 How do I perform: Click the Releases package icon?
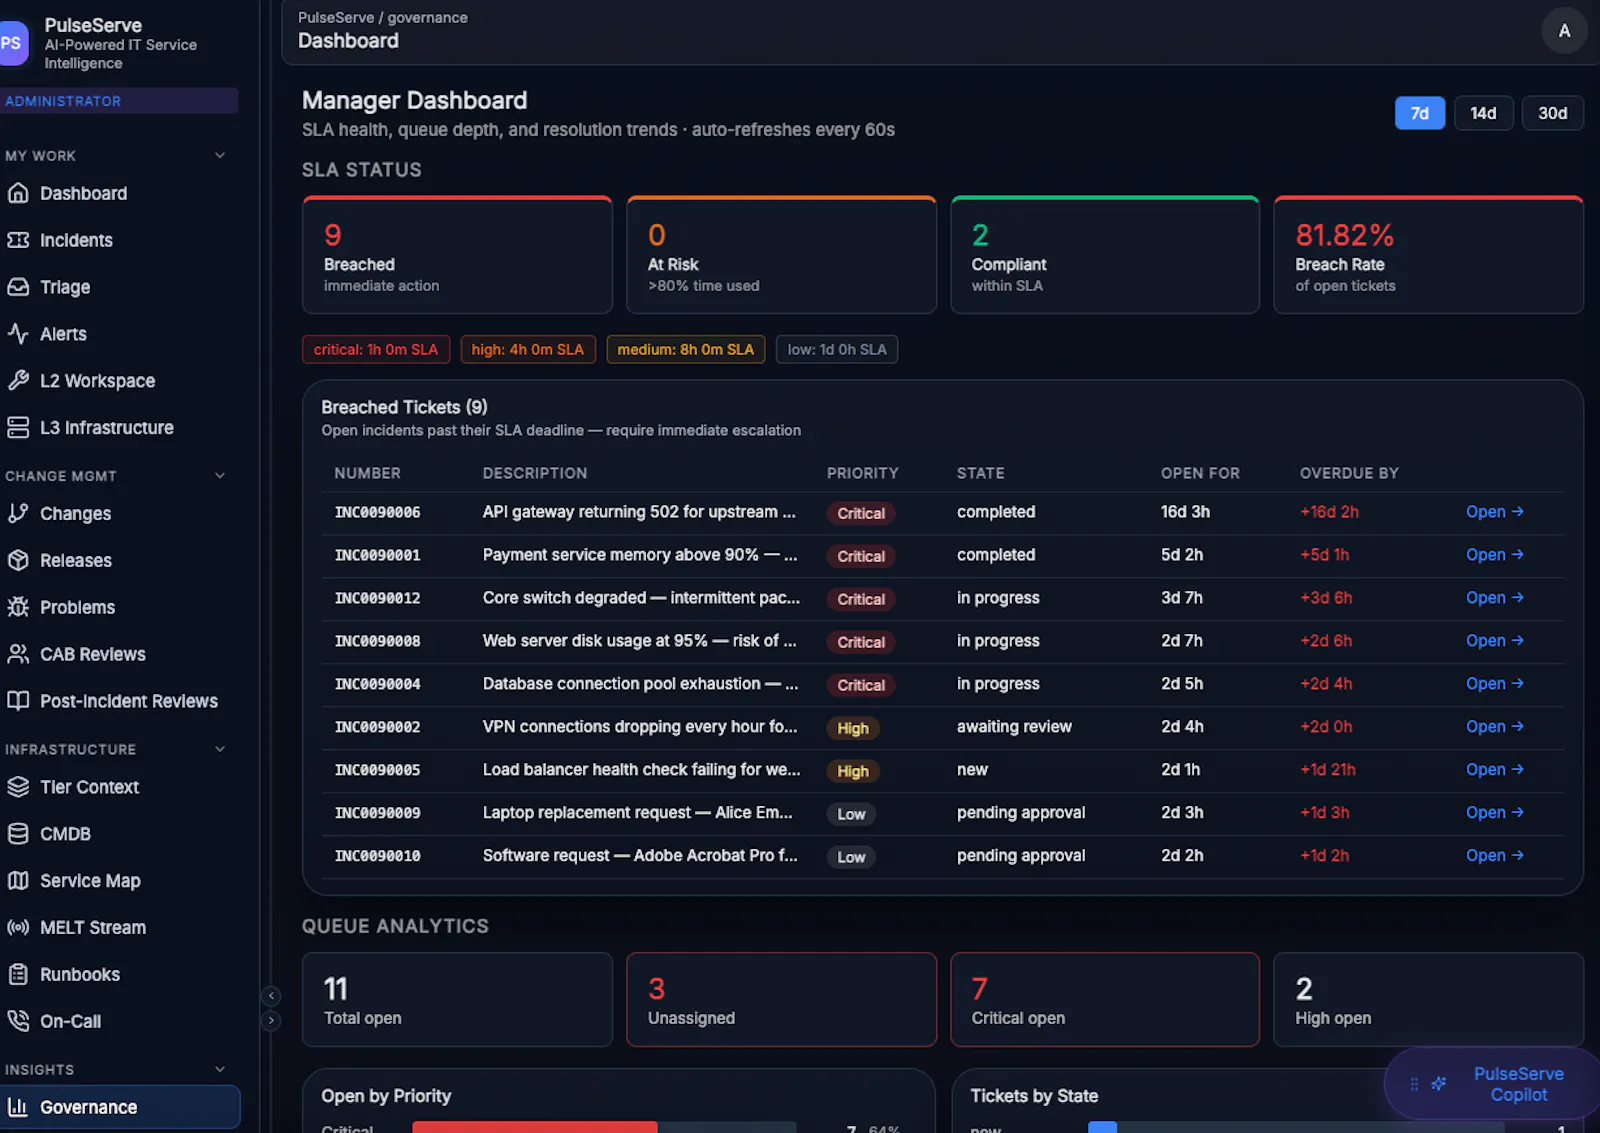click(18, 560)
